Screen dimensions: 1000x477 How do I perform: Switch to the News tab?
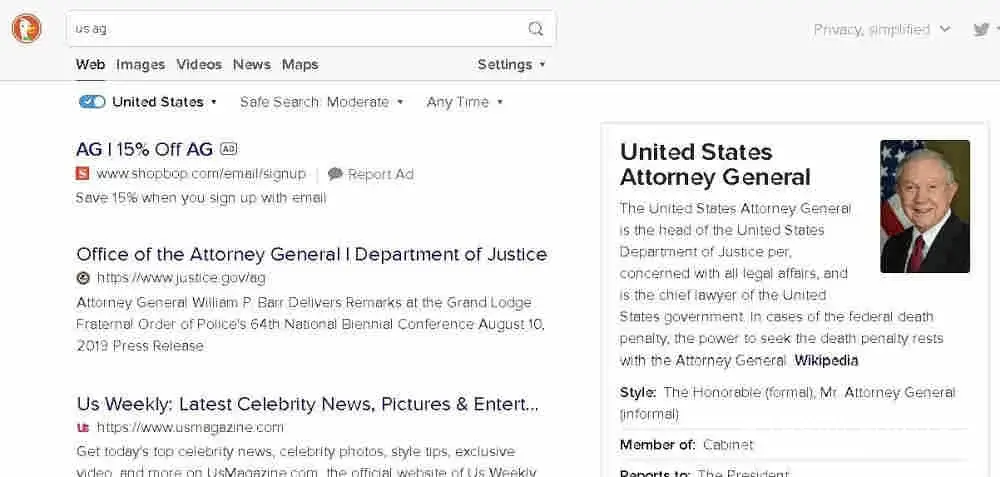(252, 64)
